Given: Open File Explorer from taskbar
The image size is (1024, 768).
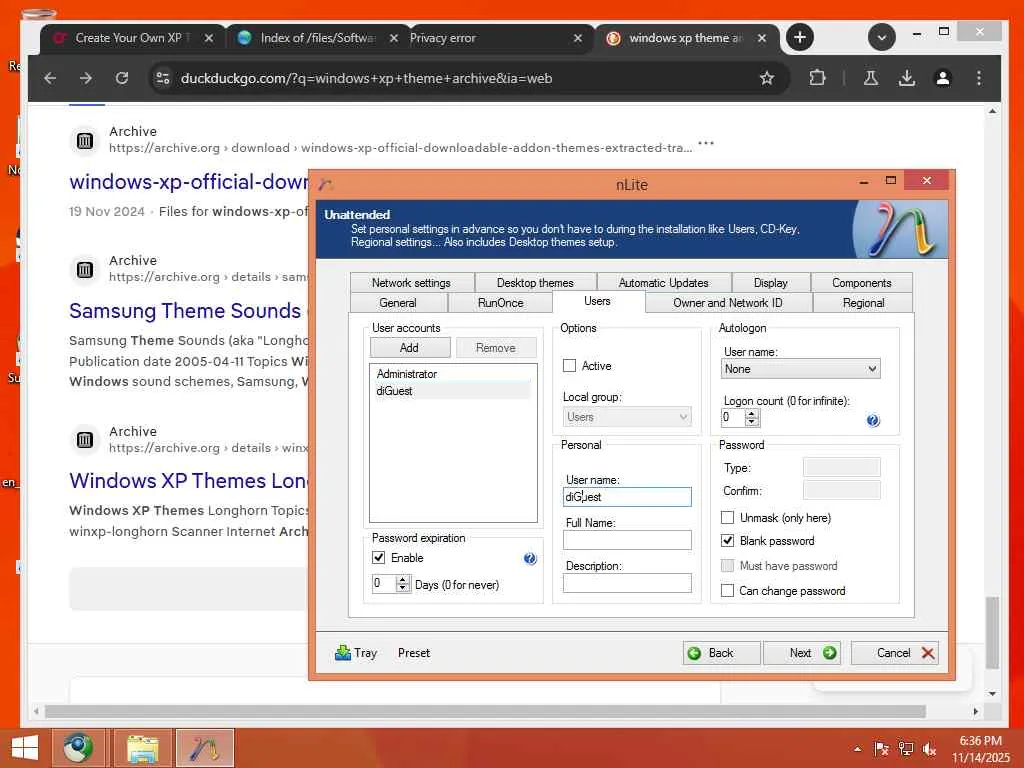Looking at the screenshot, I should [x=142, y=748].
